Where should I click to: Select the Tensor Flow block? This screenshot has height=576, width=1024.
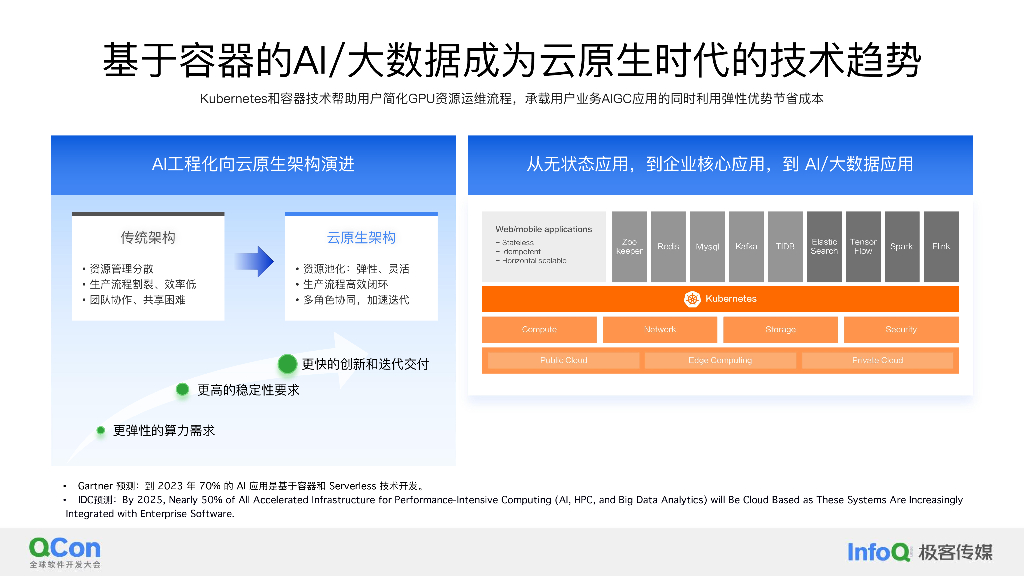pos(863,246)
